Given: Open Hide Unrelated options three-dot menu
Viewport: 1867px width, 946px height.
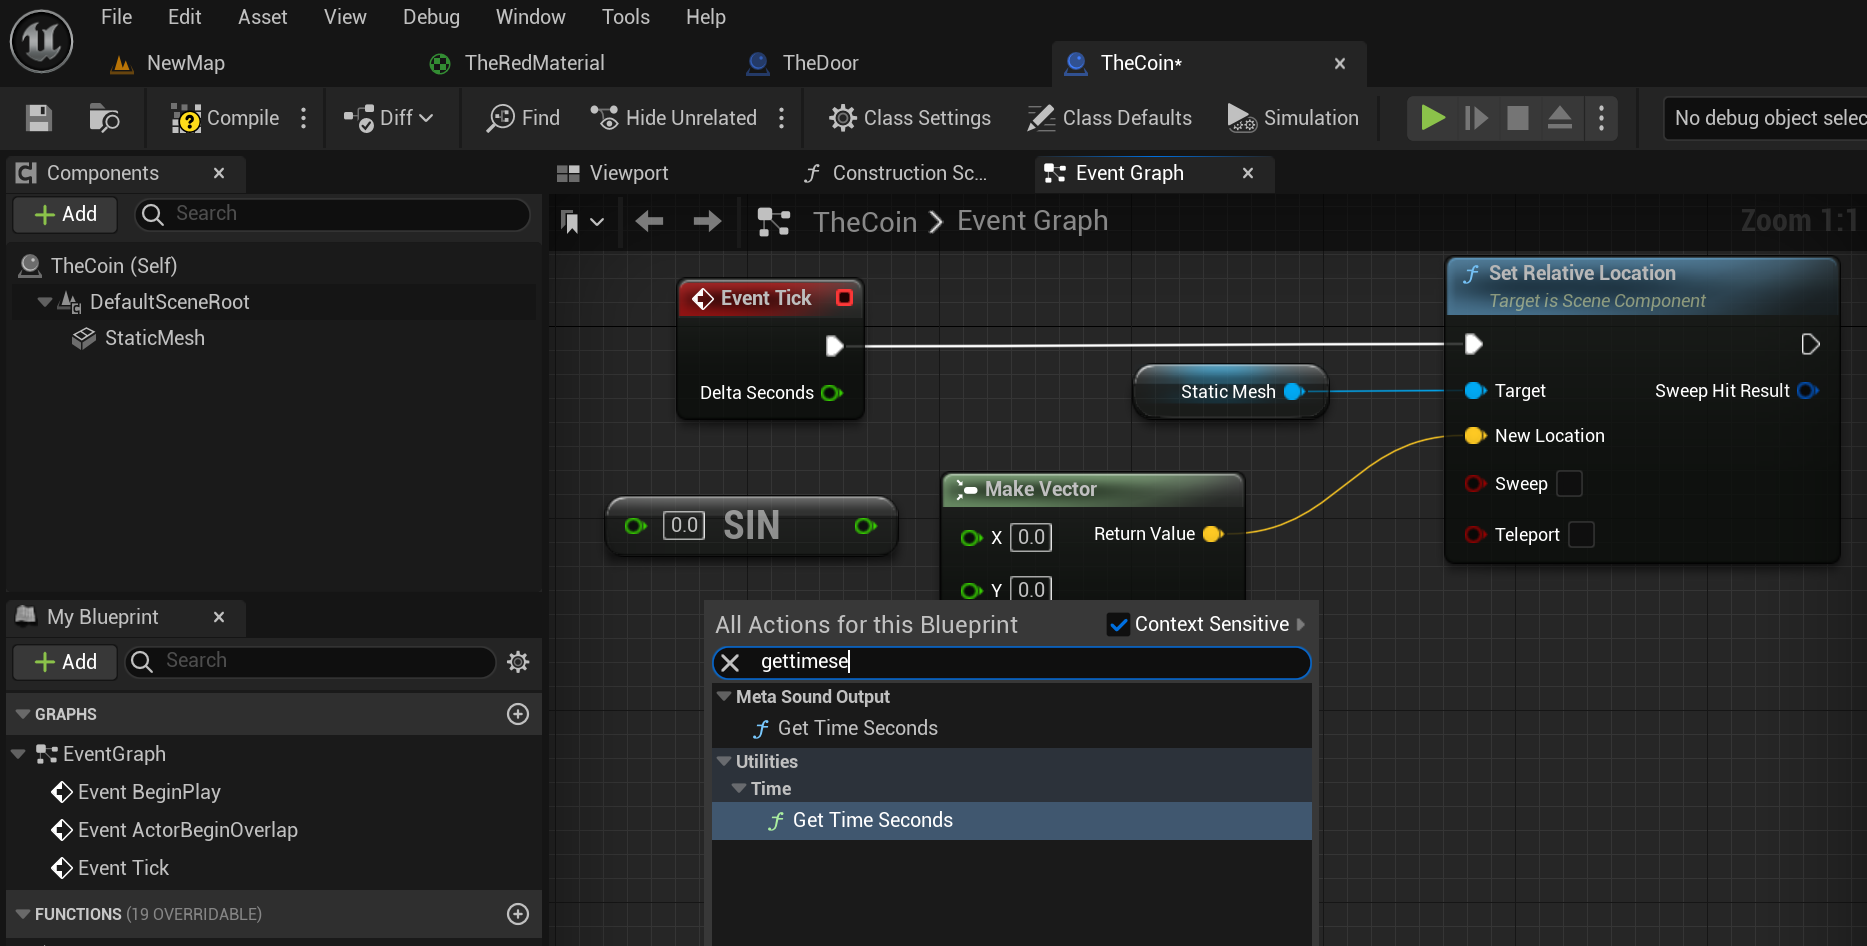Looking at the screenshot, I should 782,118.
